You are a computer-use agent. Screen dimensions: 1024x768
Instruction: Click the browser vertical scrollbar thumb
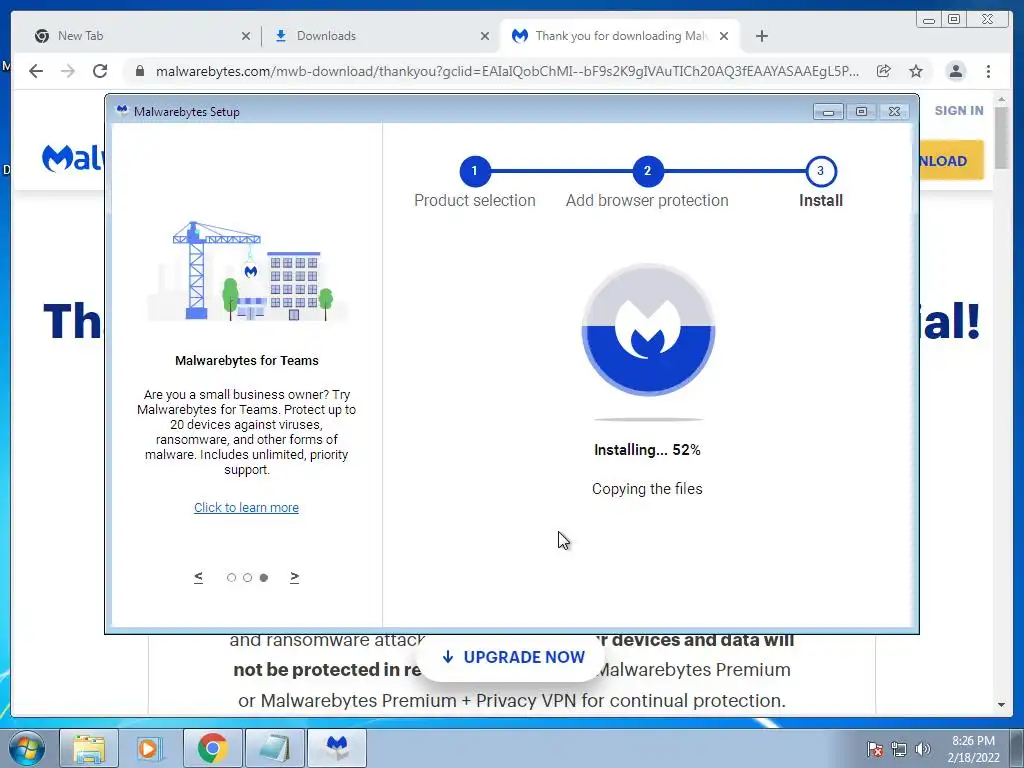tap(1001, 138)
